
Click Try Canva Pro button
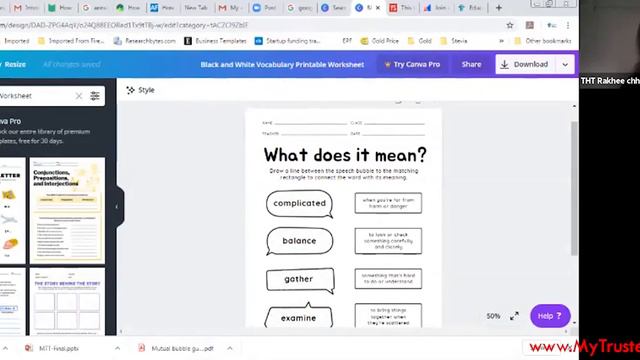[412, 64]
